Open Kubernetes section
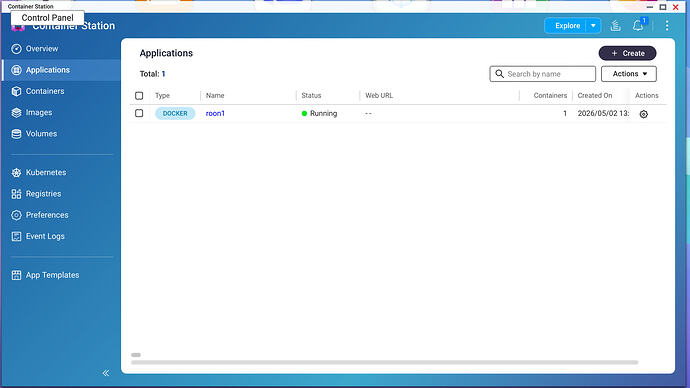This screenshot has height=388, width=690. click(46, 172)
